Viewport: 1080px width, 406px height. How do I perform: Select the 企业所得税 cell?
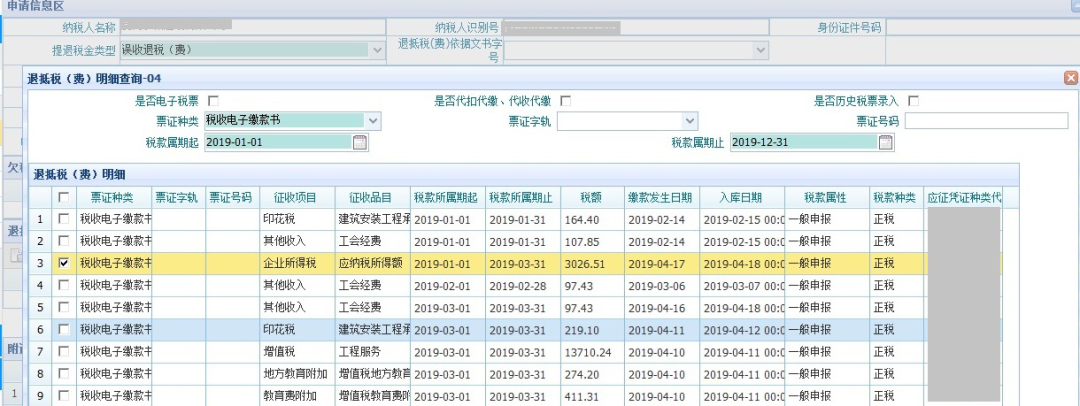point(297,263)
